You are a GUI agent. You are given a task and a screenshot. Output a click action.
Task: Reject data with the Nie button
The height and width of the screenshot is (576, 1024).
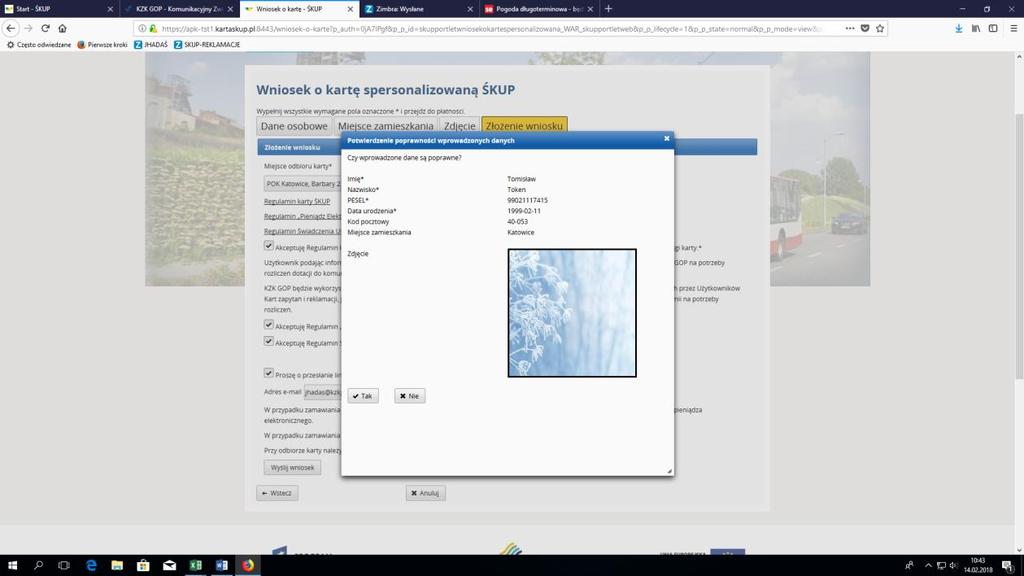tap(409, 396)
